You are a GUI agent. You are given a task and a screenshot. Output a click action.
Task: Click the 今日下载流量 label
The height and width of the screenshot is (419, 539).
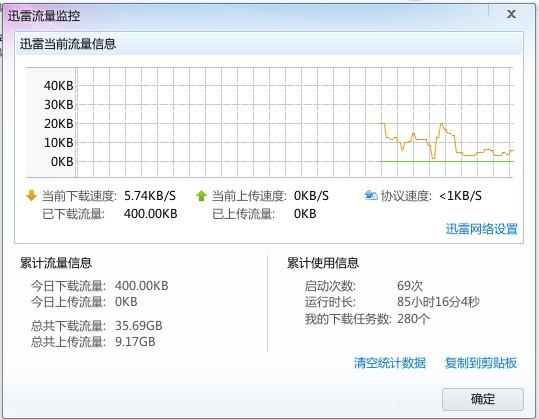coord(69,286)
